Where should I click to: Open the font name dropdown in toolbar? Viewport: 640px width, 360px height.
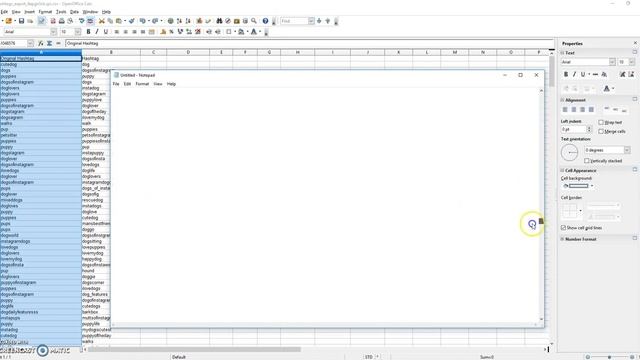(53, 32)
